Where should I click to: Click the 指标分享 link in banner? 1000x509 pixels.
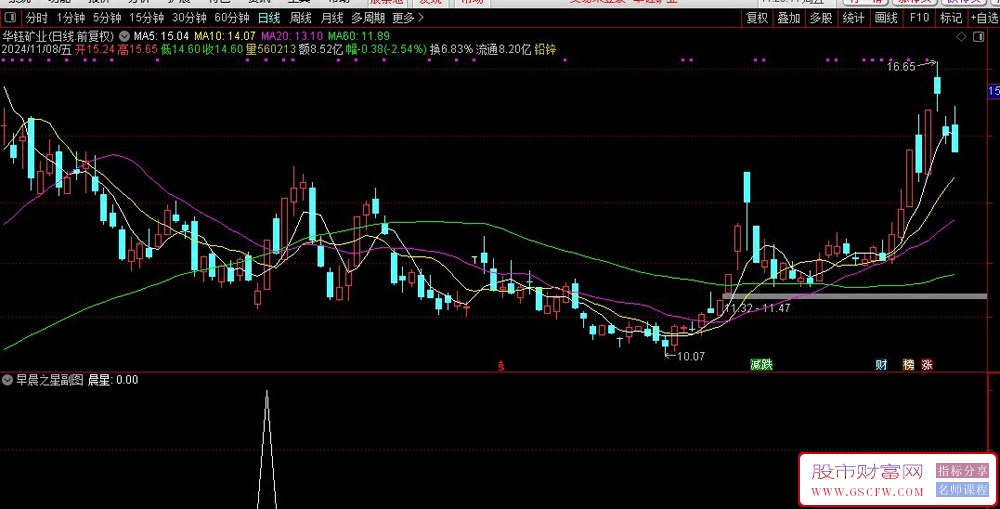point(962,471)
